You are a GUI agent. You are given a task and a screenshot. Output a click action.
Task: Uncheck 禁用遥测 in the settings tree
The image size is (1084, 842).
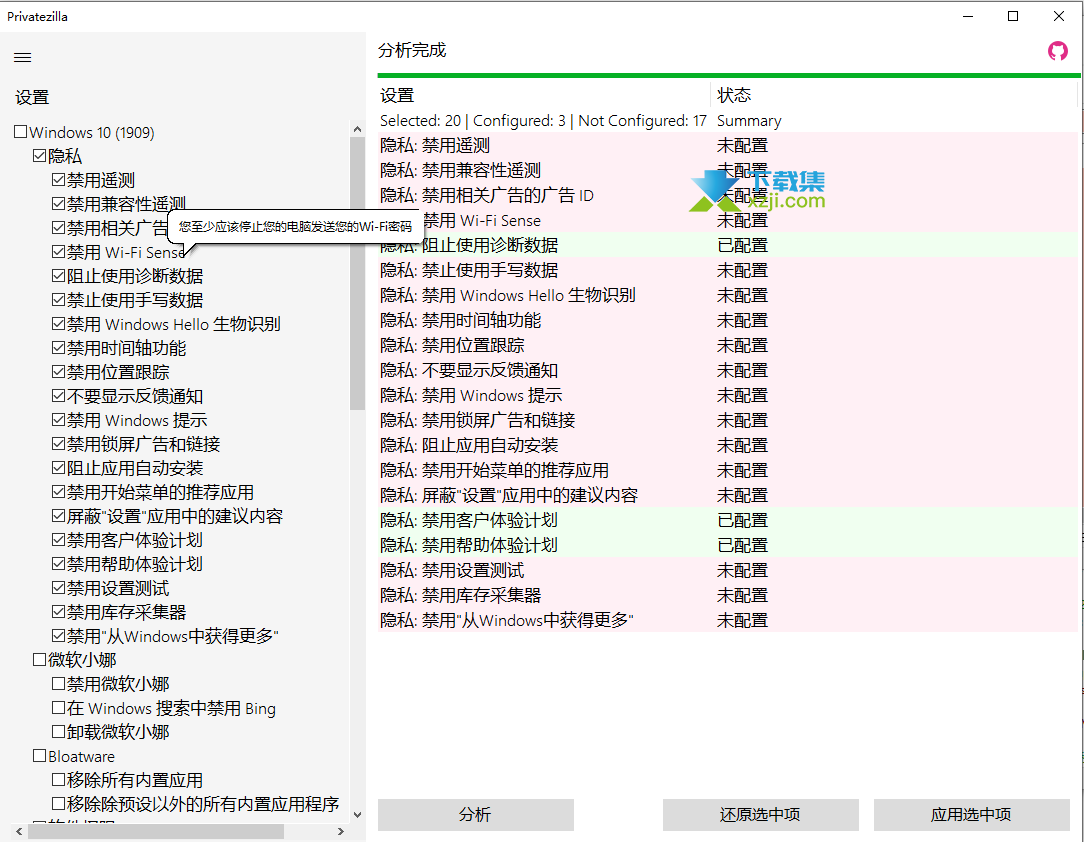pyautogui.click(x=59, y=180)
